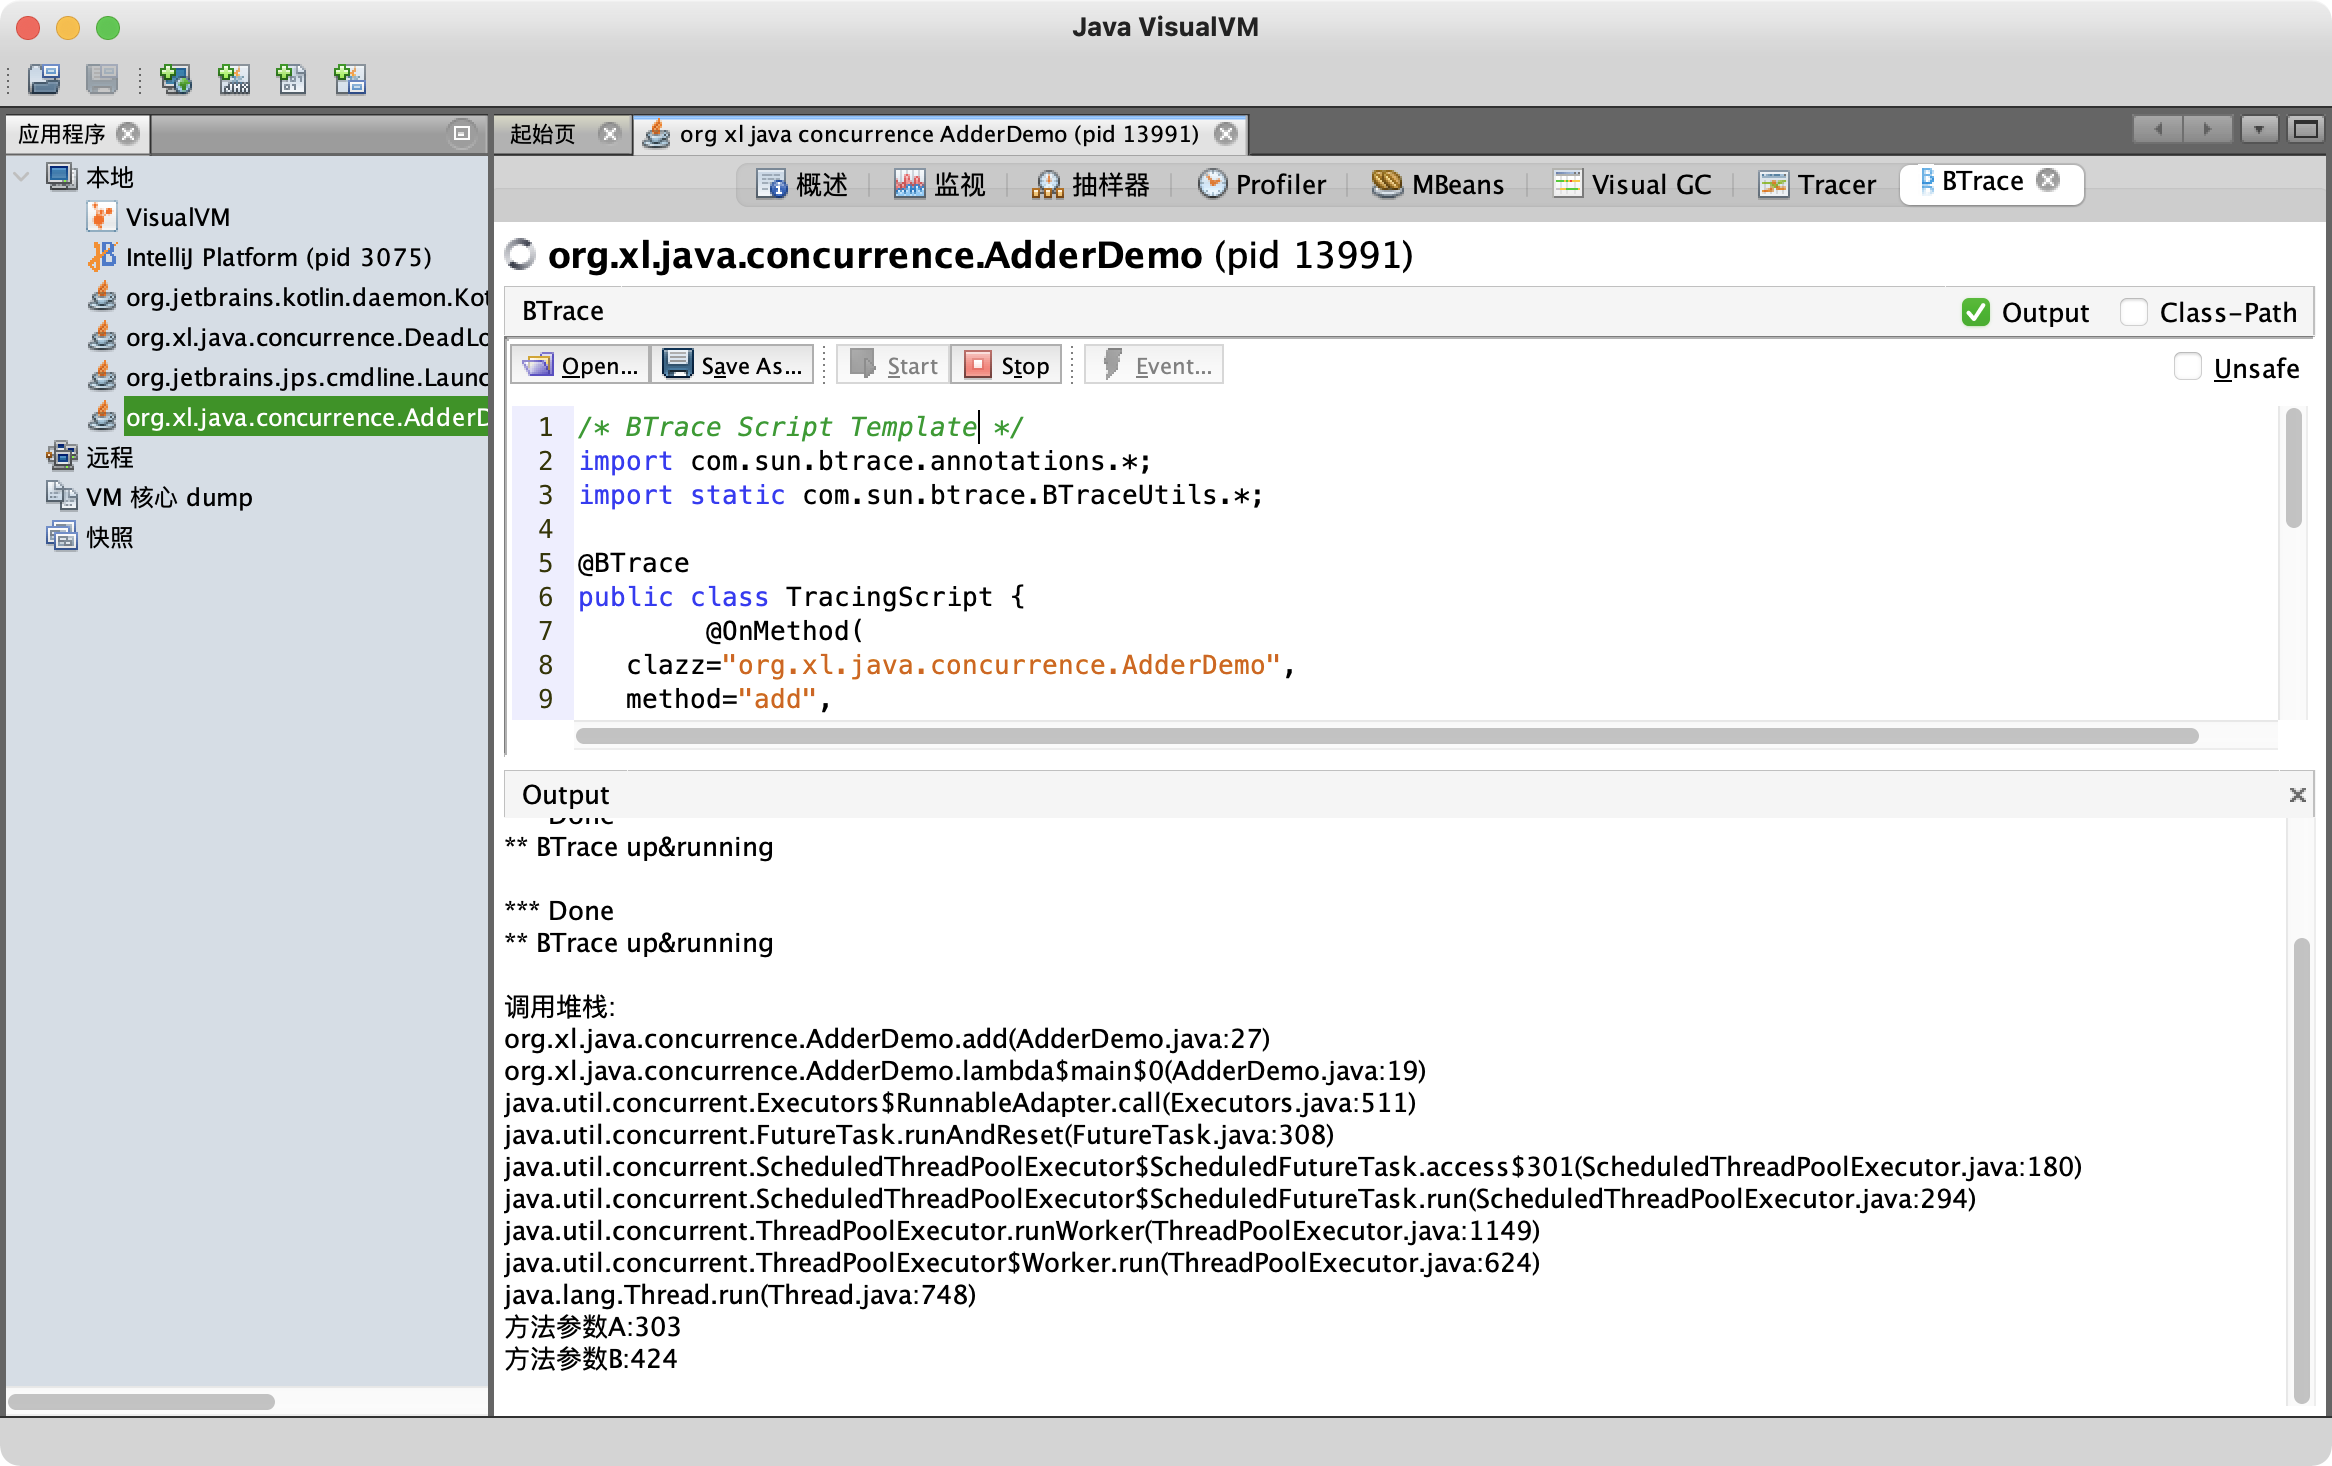The image size is (2332, 1466).
Task: Click the applications panel horizontal scrollbar
Action: pyautogui.click(x=141, y=1401)
